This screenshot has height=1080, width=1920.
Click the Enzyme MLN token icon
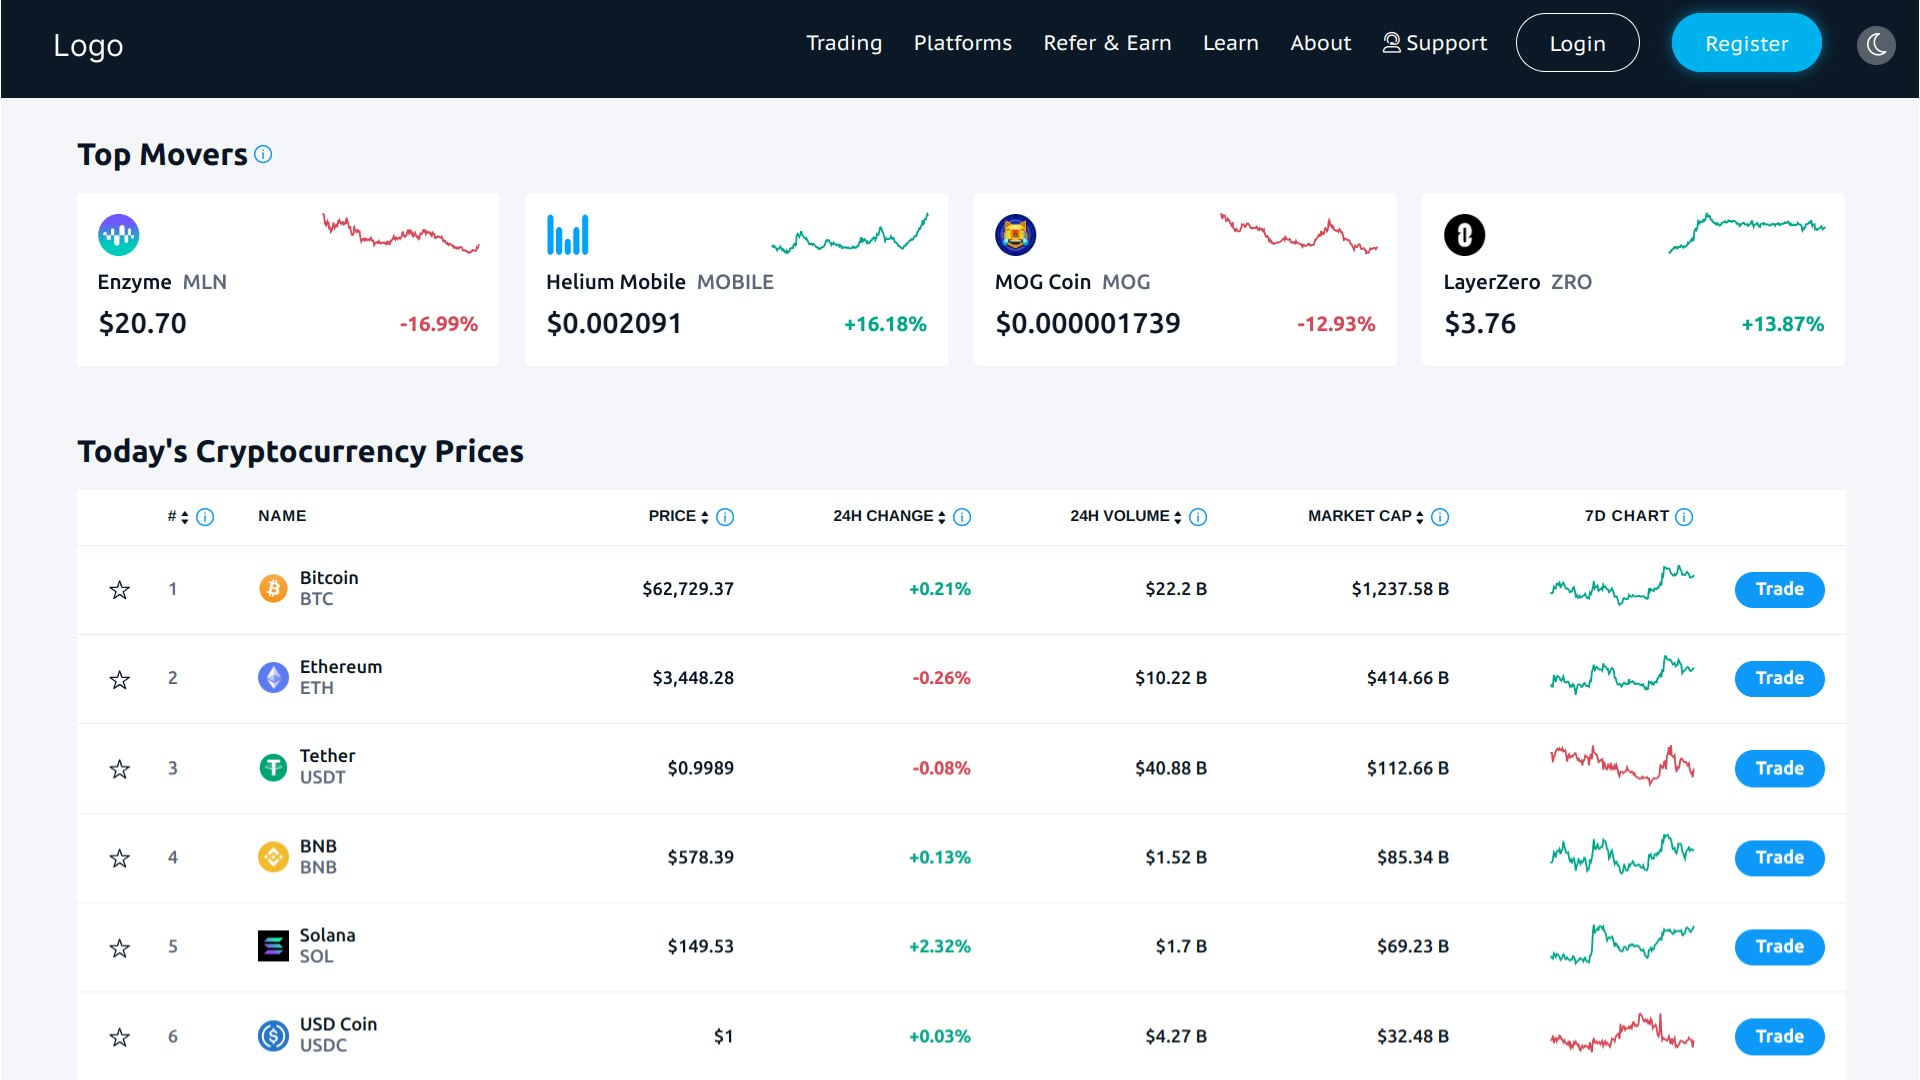119,236
